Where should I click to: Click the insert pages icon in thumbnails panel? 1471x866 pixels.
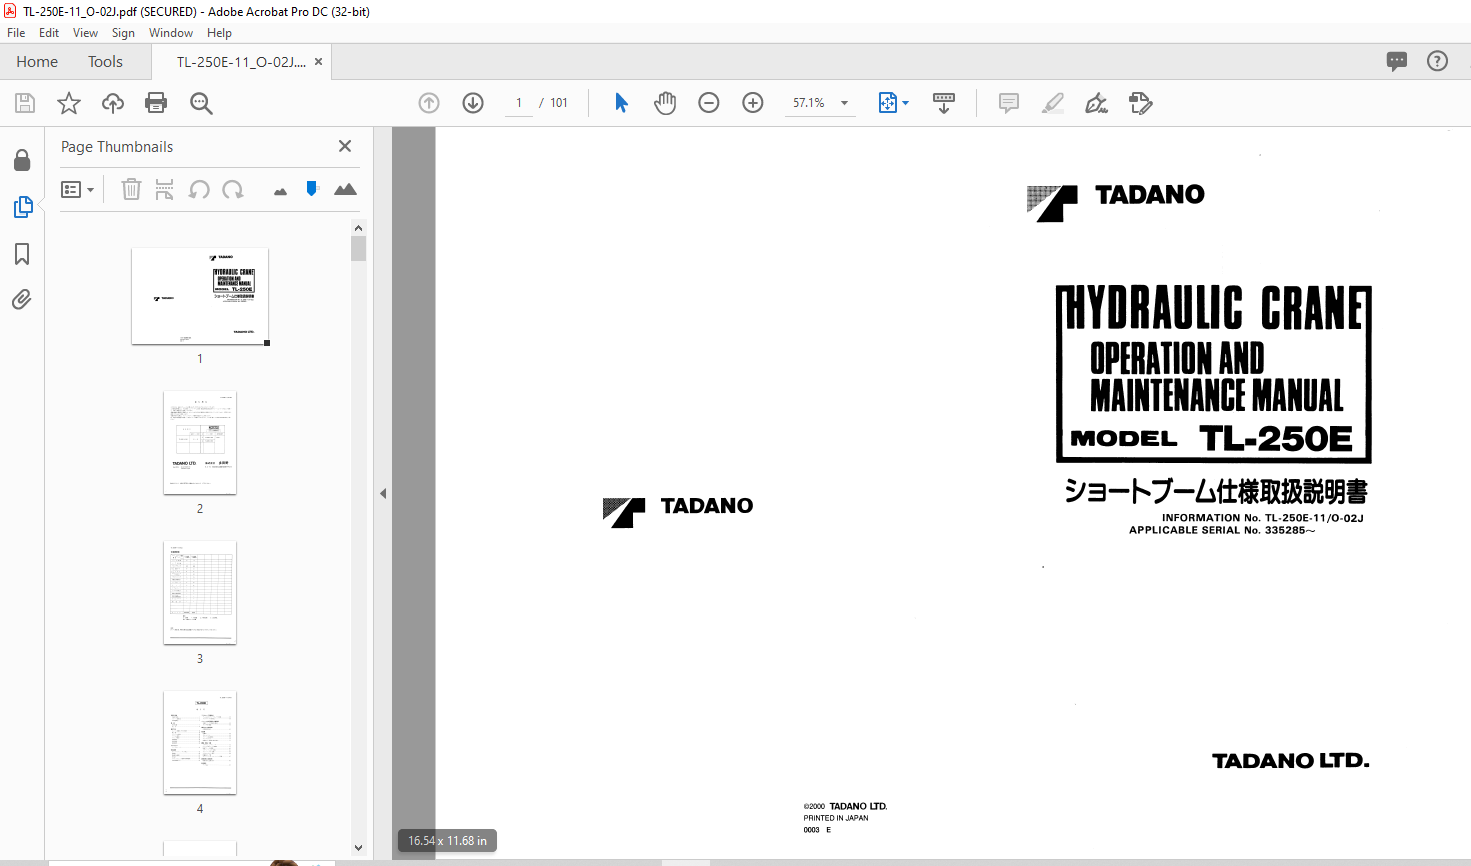tap(165, 189)
